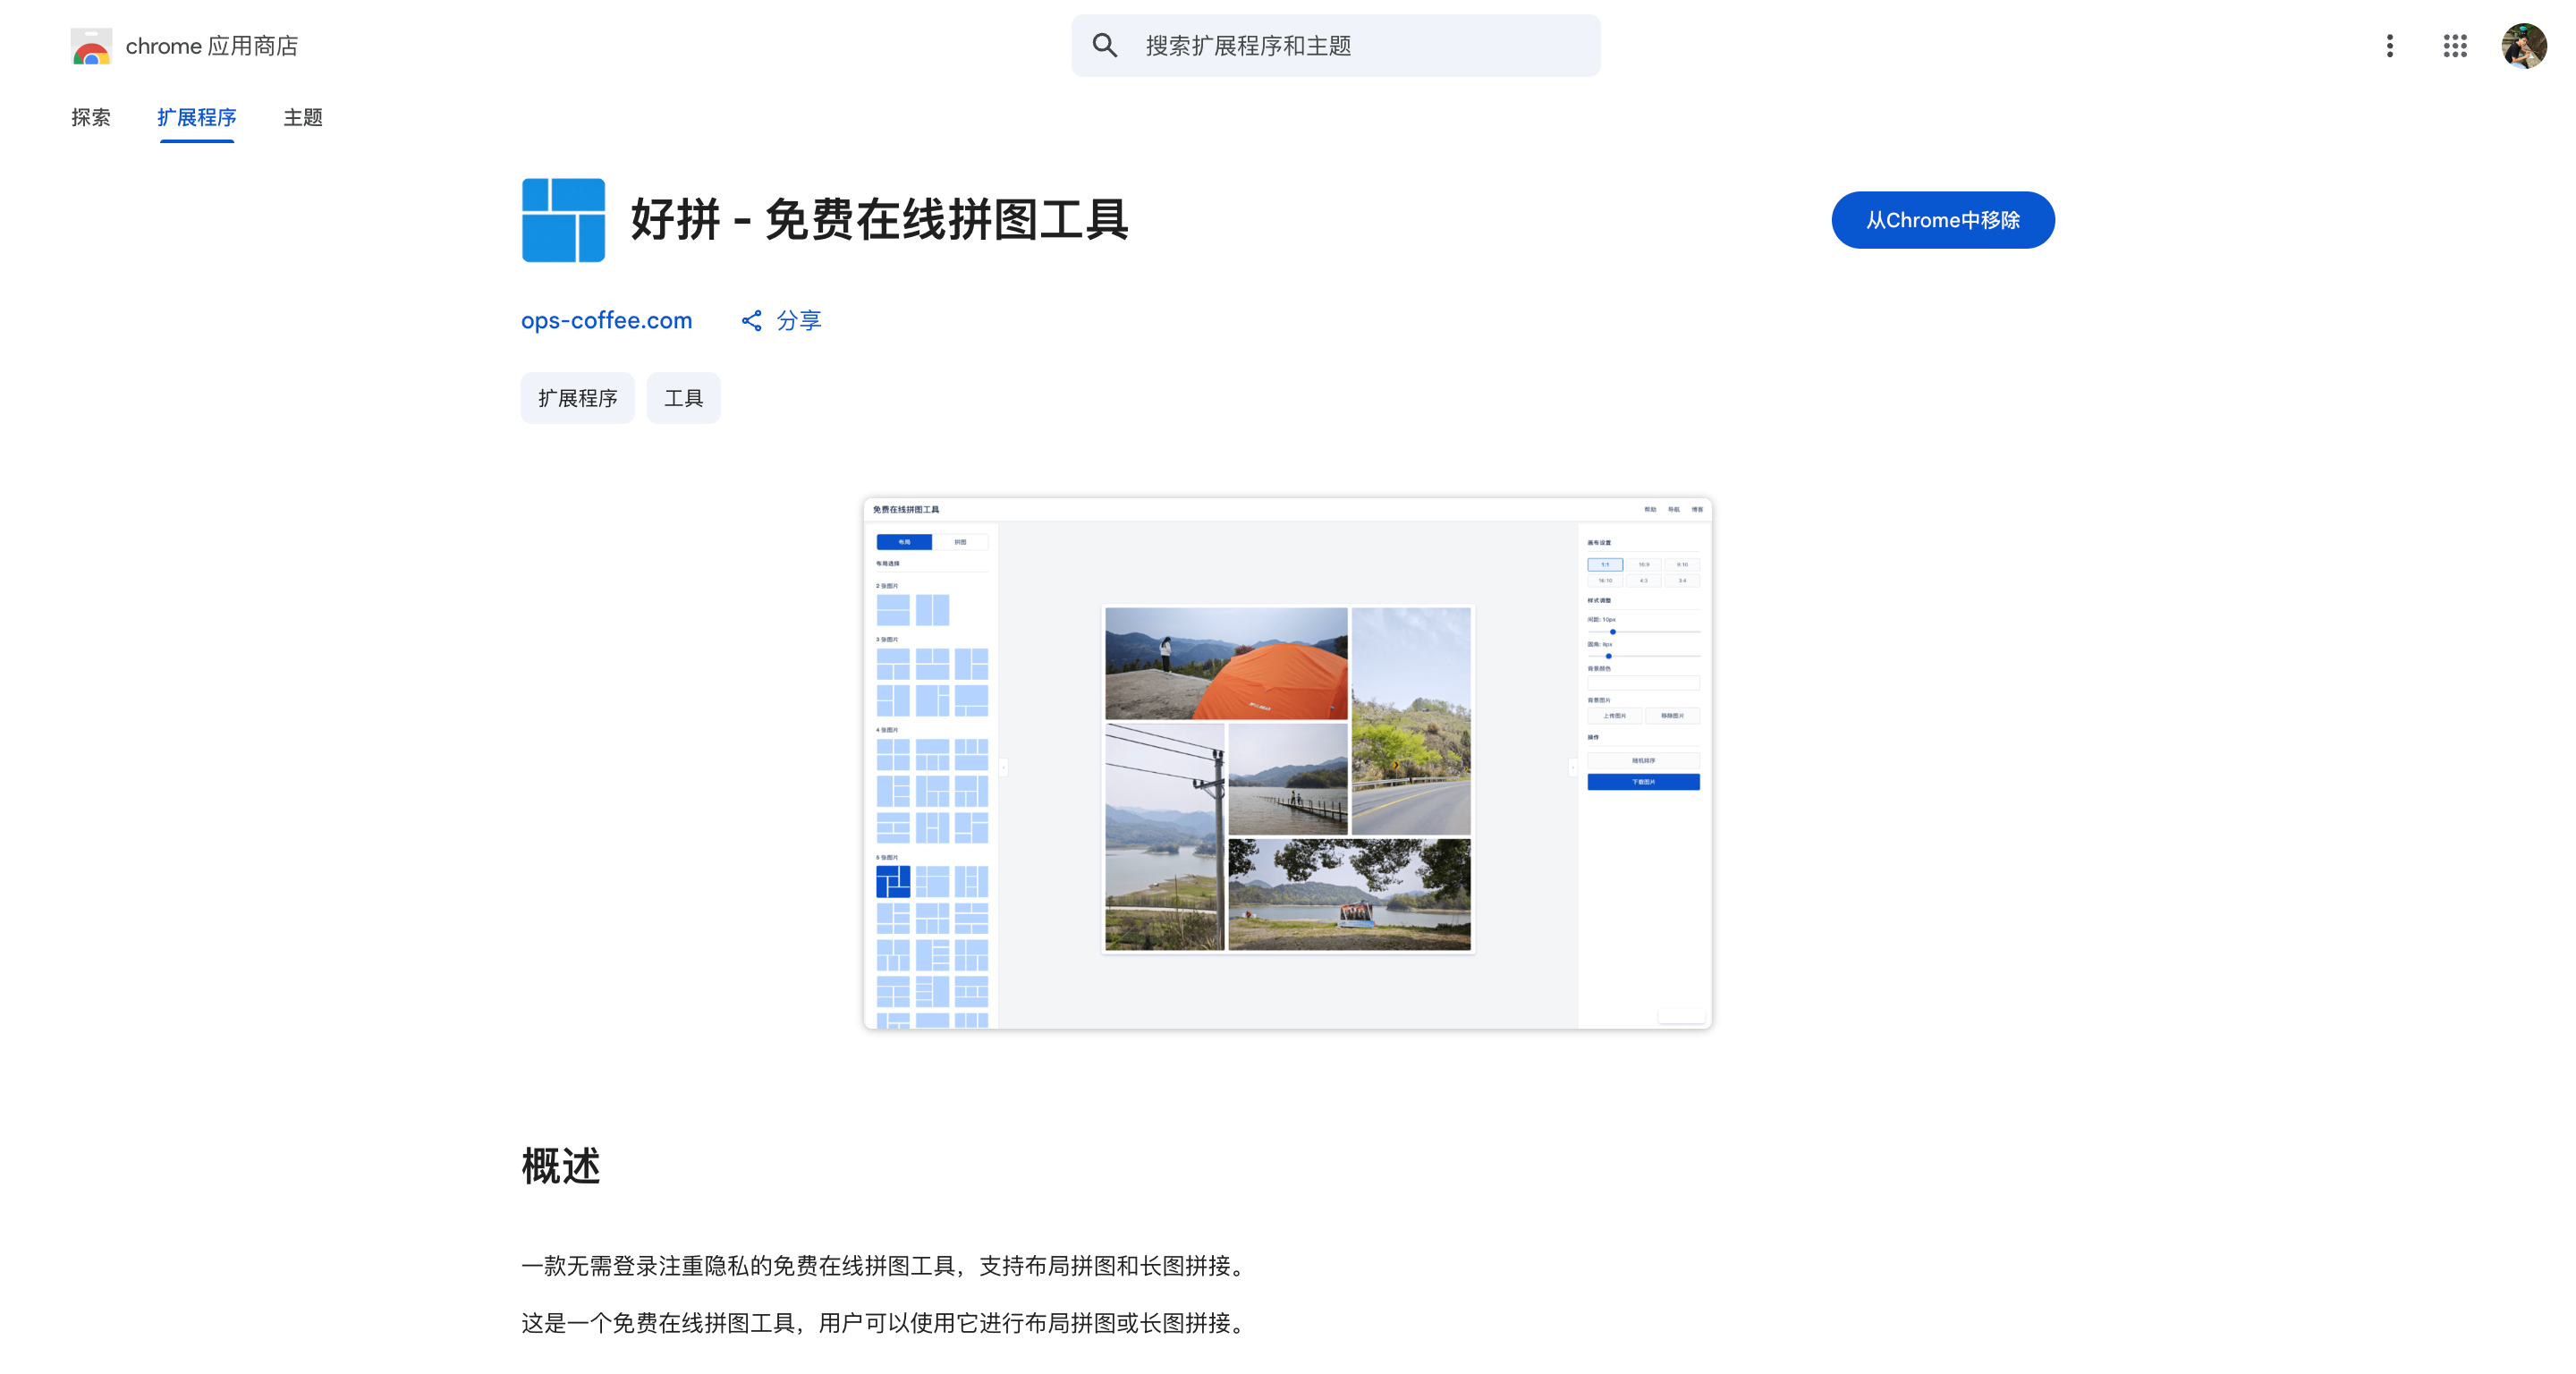
Task: Click the 扩展程序 category chip
Action: coord(577,398)
